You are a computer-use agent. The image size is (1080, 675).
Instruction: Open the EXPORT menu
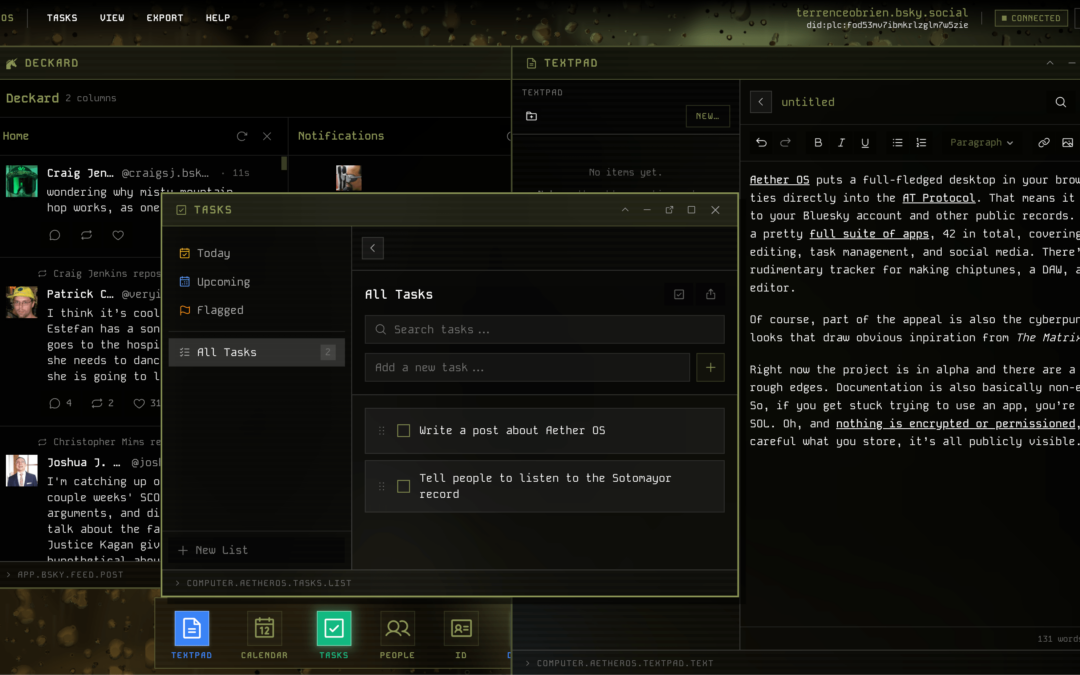[x=164, y=17]
